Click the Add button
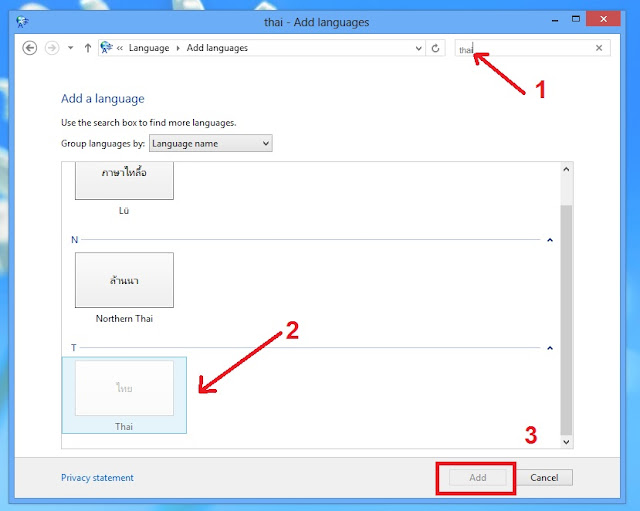The height and width of the screenshot is (511, 640). click(478, 478)
